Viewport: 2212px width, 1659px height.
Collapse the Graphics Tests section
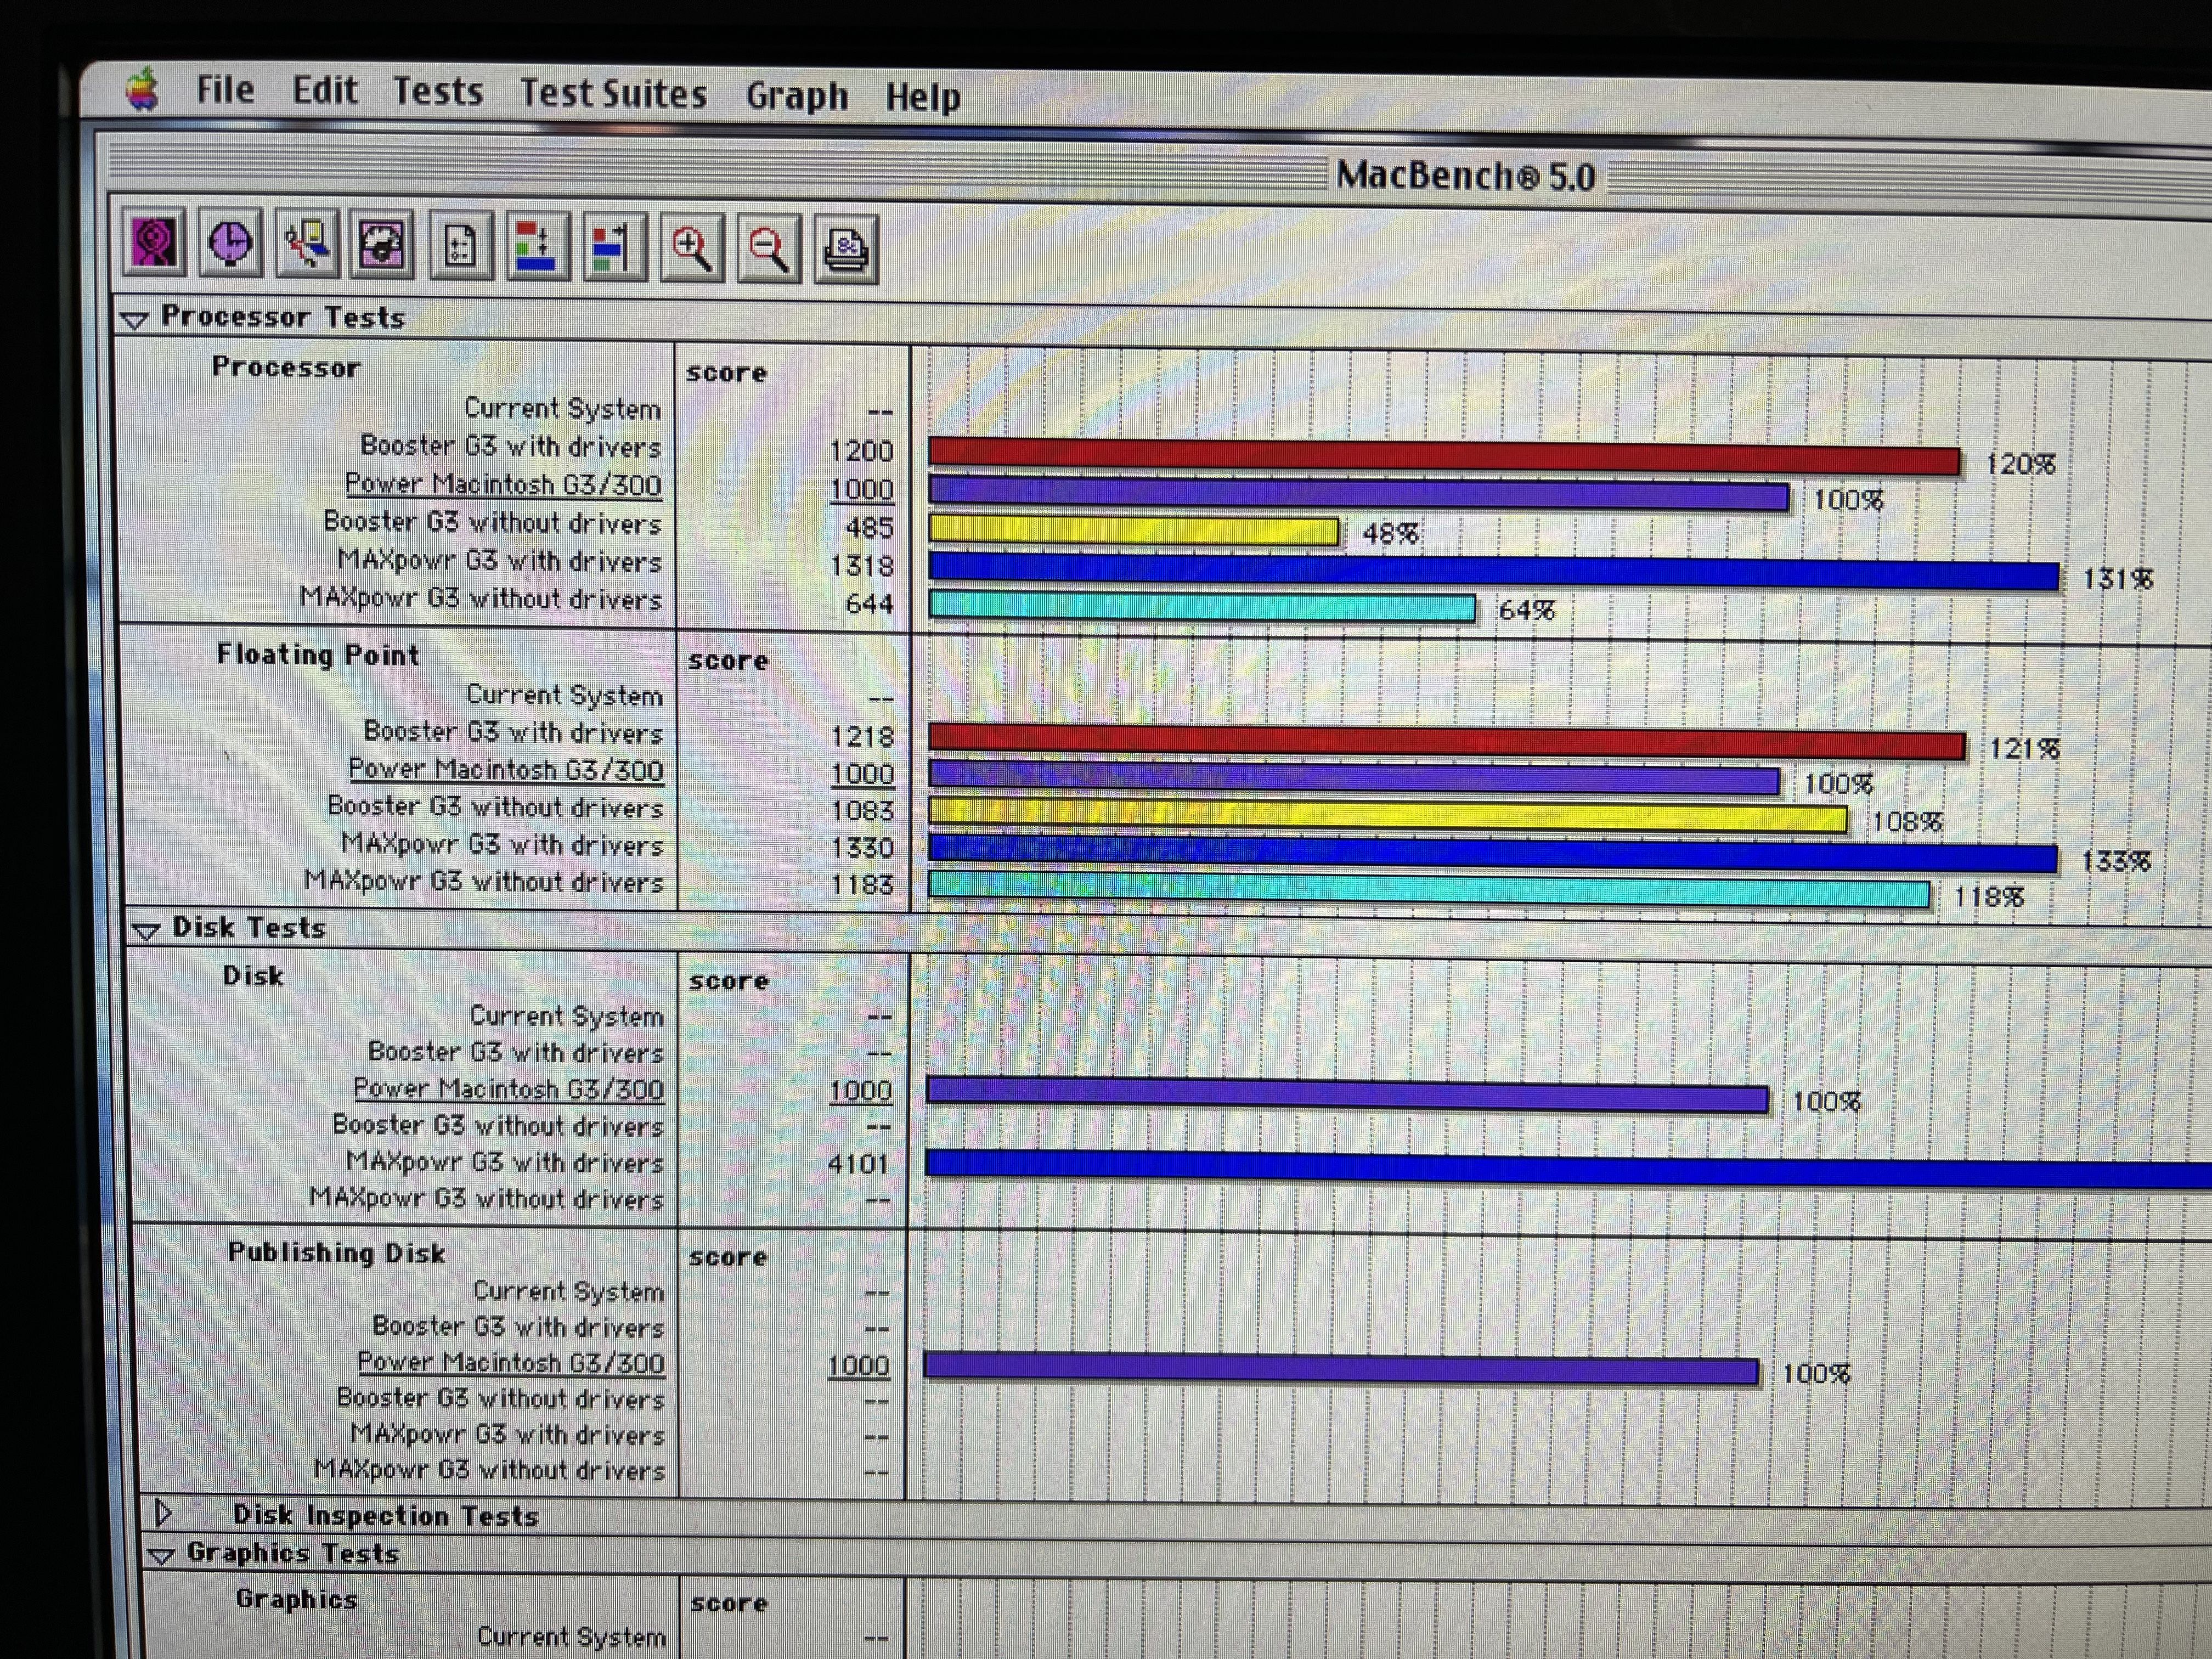[x=160, y=1555]
